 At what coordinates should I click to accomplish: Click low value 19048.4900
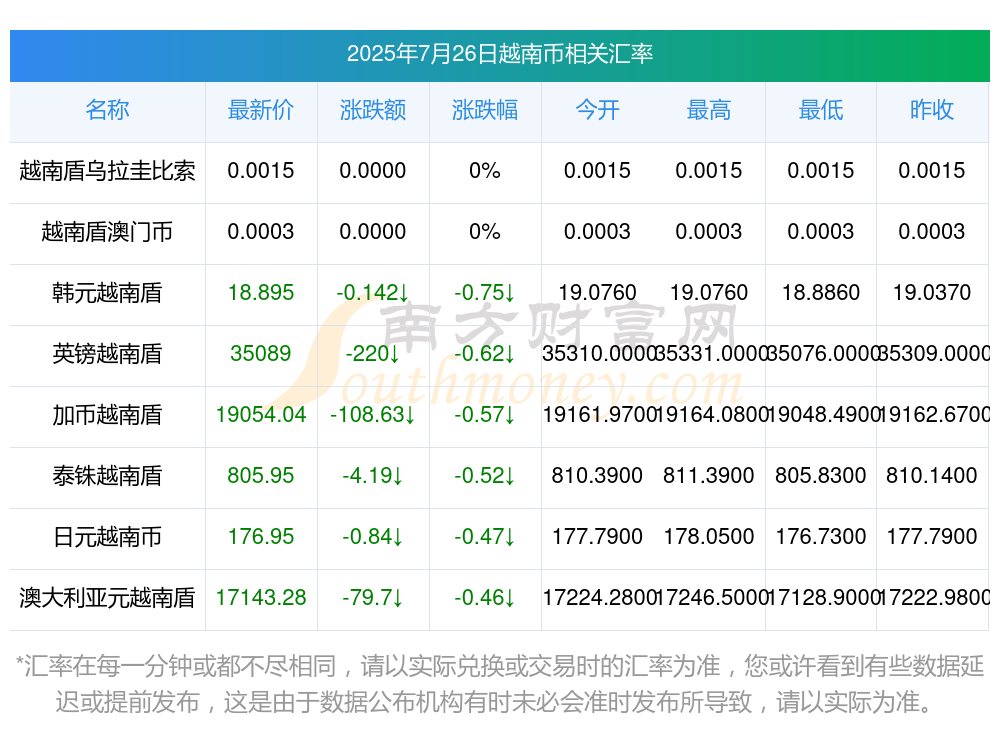click(822, 415)
